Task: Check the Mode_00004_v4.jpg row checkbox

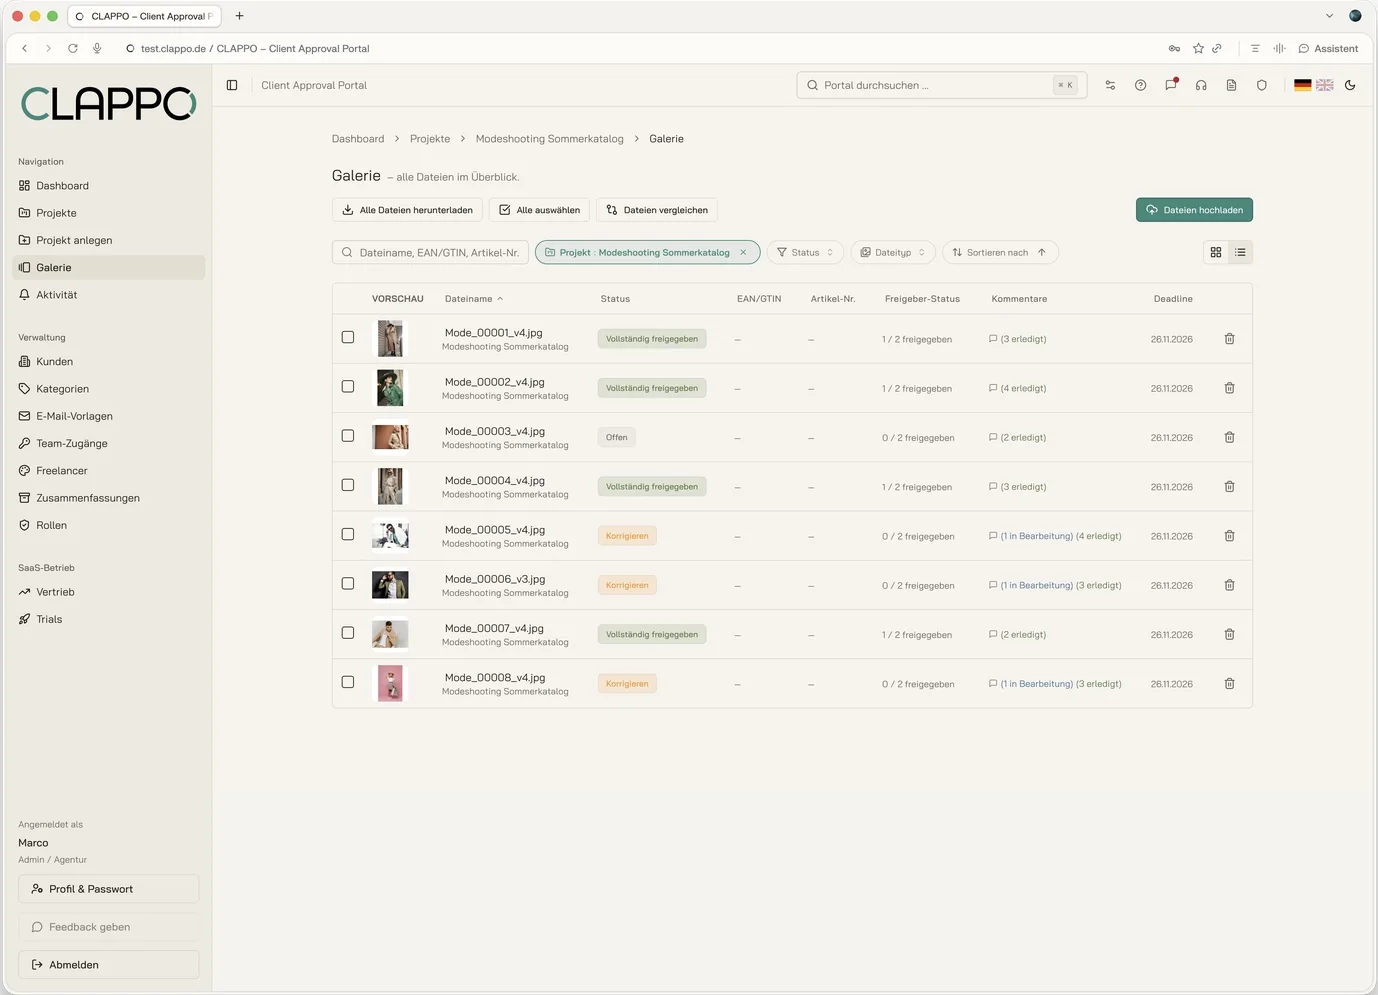Action: click(348, 485)
